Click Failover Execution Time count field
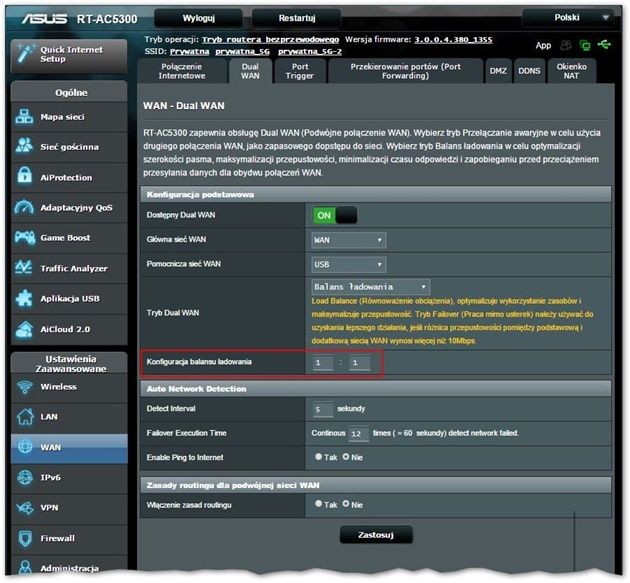 tap(358, 434)
